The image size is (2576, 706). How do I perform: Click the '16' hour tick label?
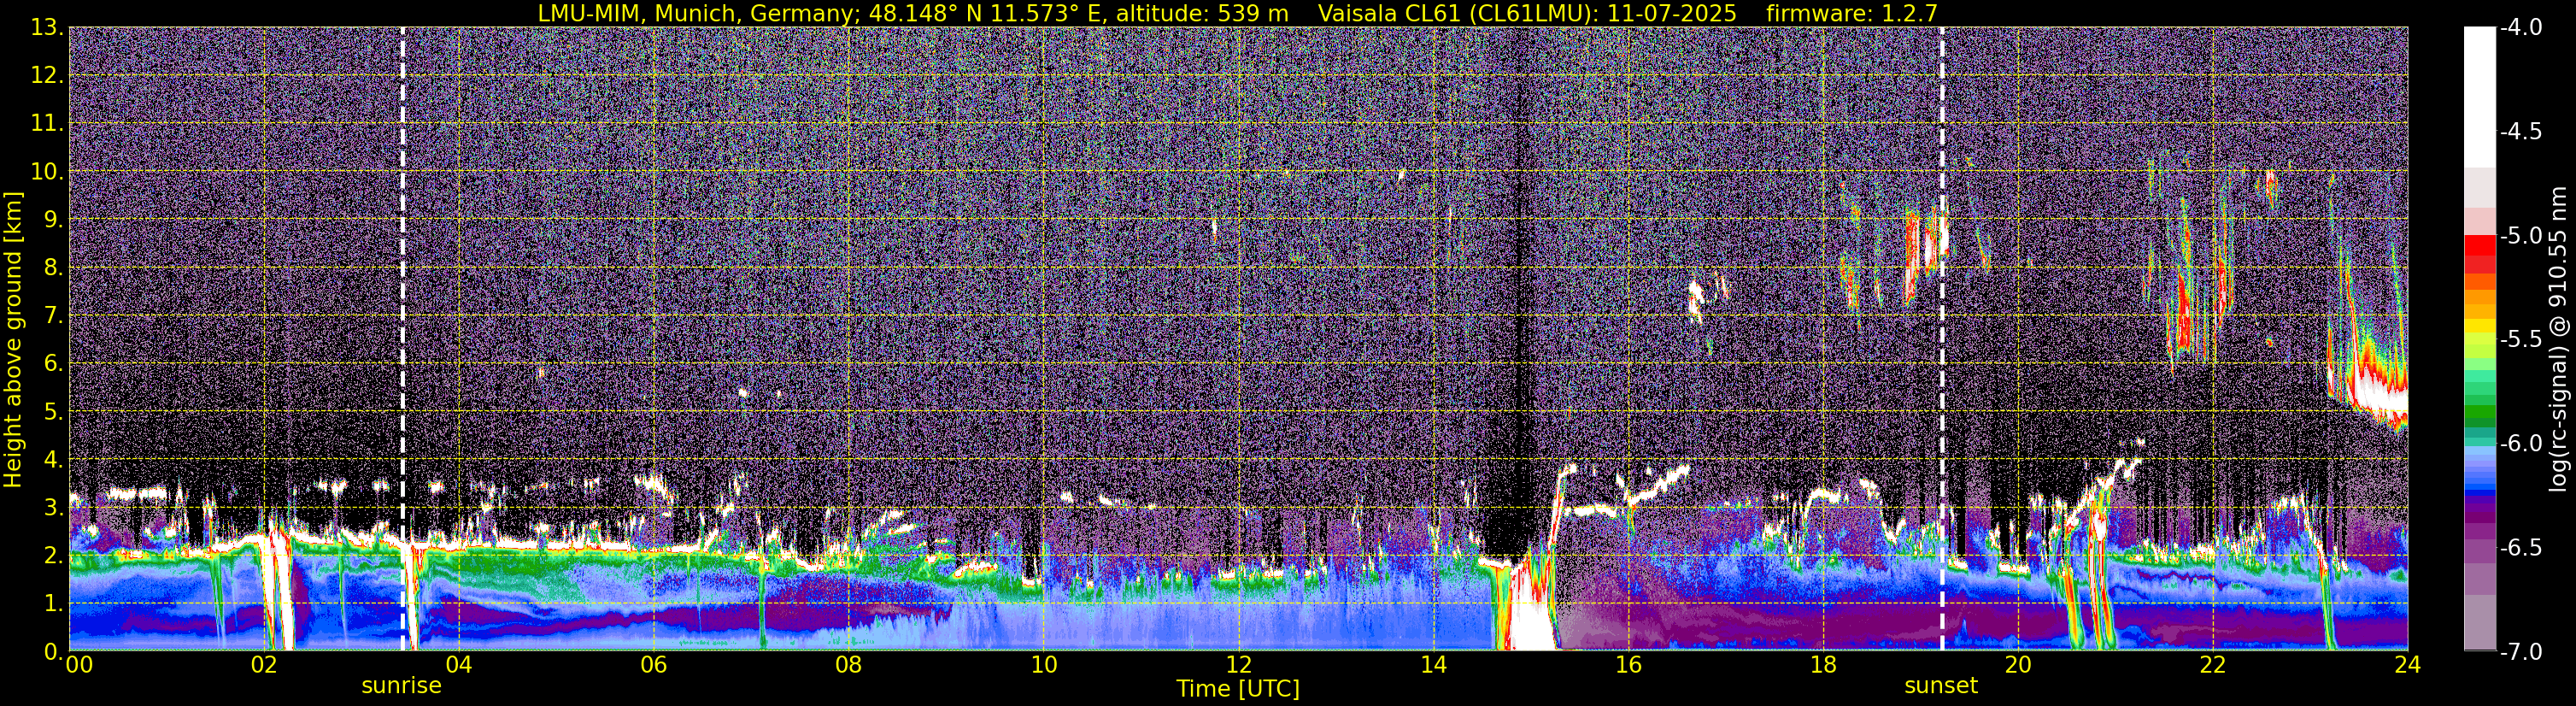point(1629,664)
